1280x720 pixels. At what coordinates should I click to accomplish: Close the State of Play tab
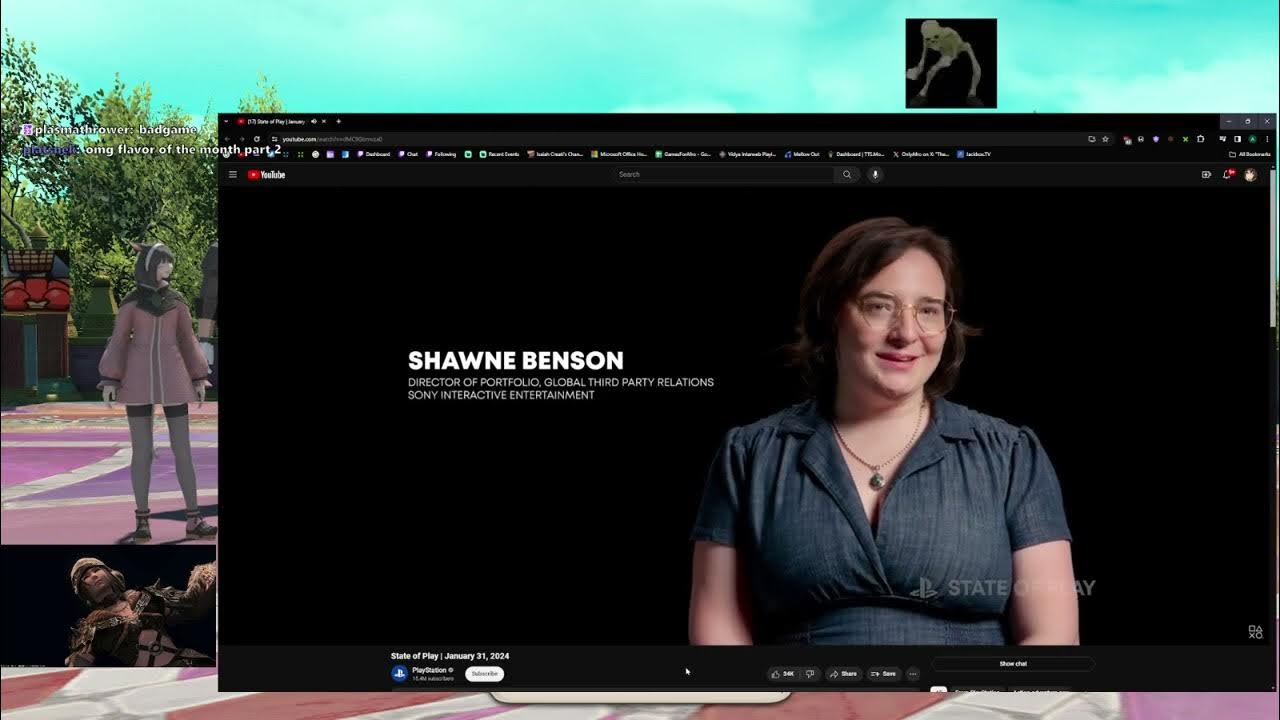point(324,121)
